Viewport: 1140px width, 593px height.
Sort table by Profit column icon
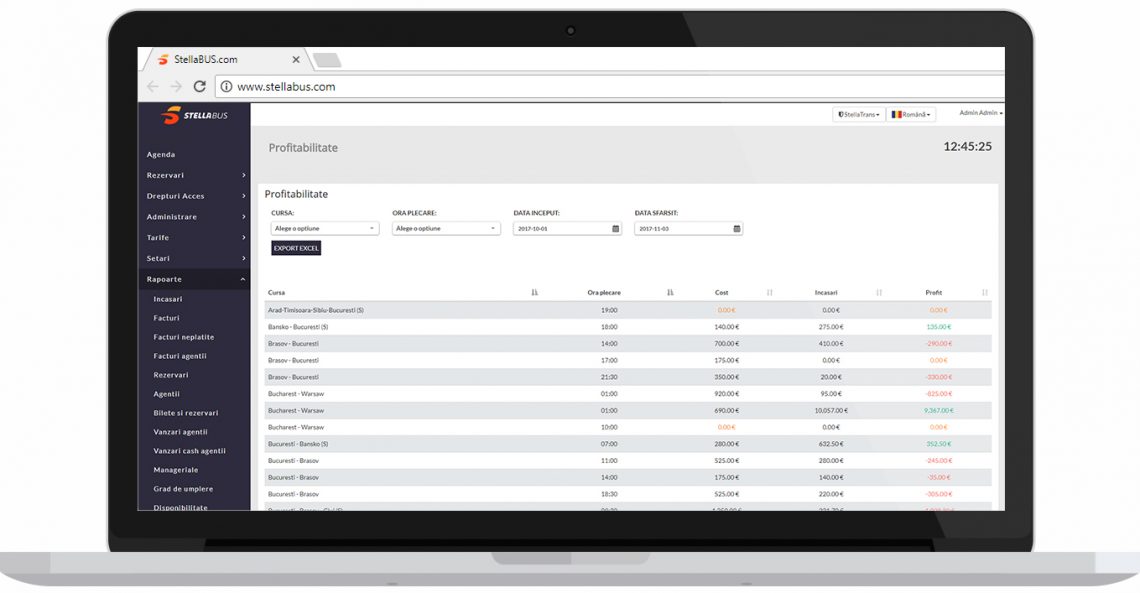click(x=984, y=292)
